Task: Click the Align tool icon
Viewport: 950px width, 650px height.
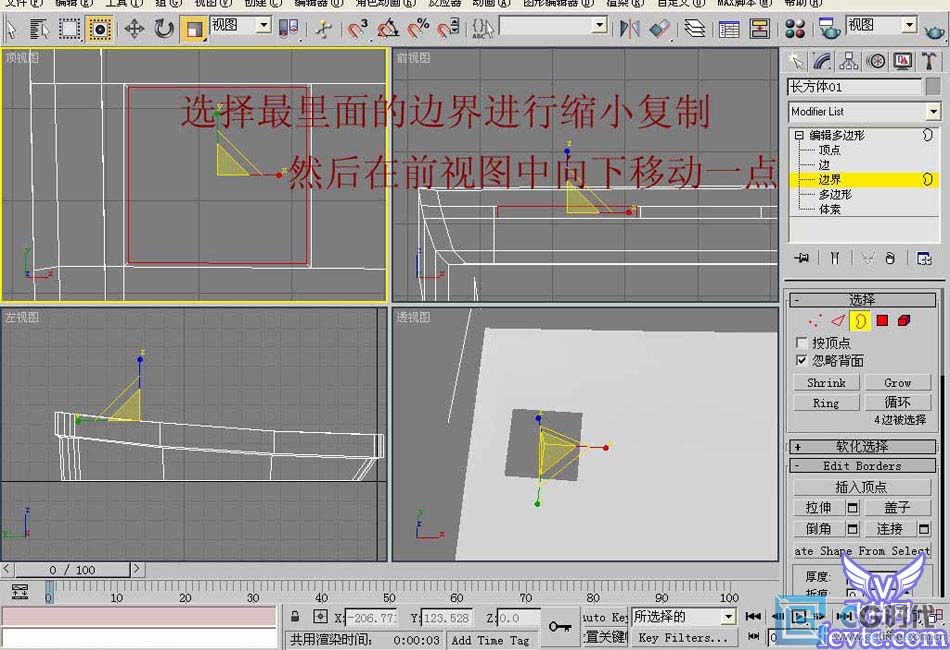Action: click(x=659, y=28)
